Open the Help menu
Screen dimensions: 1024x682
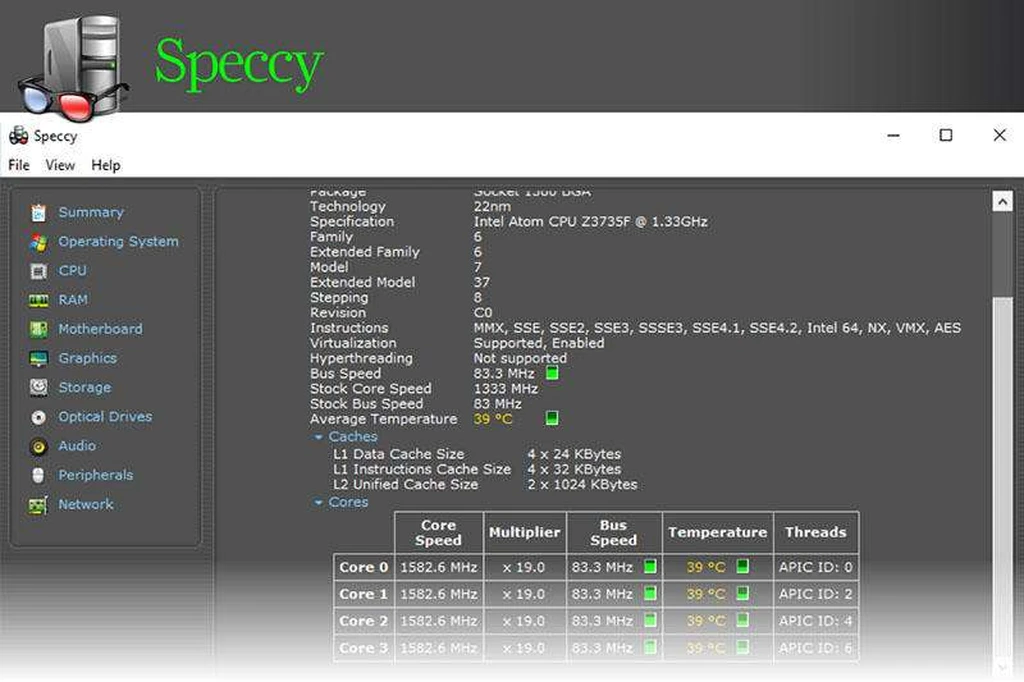tap(106, 165)
